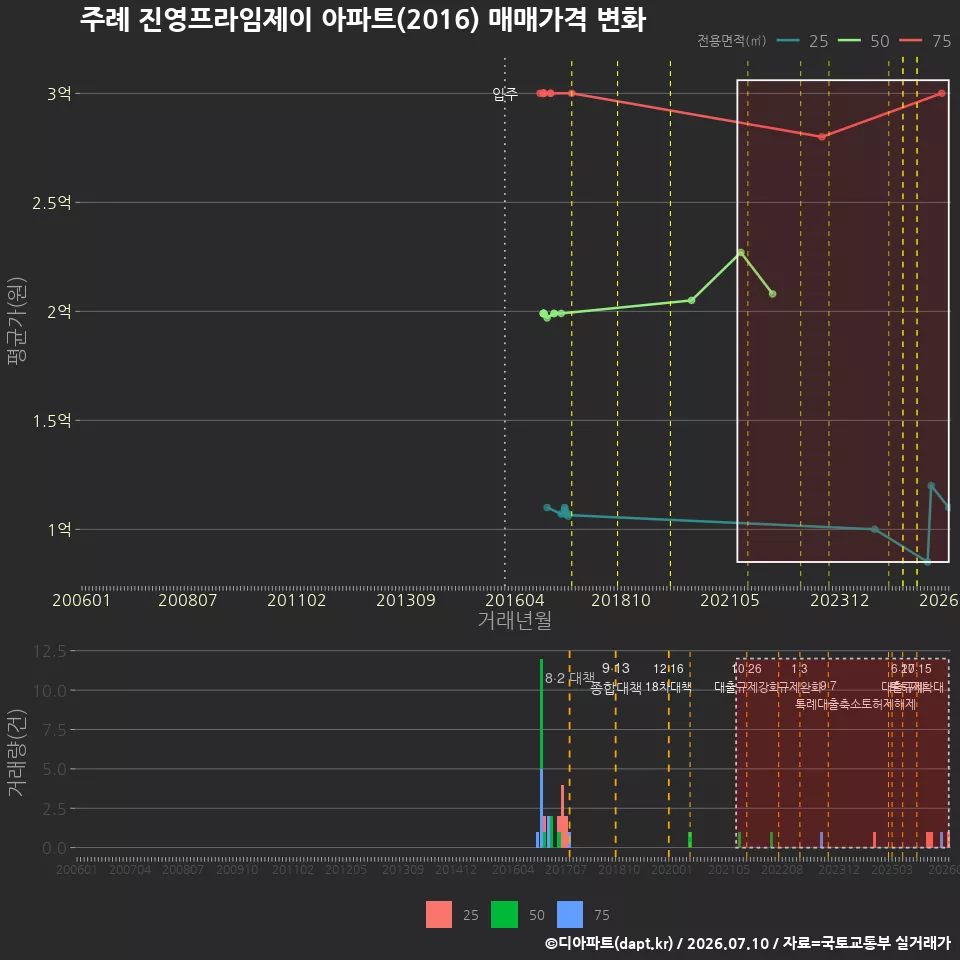Click the '9·13' policy annotation
The width and height of the screenshot is (960, 960).
click(x=615, y=669)
